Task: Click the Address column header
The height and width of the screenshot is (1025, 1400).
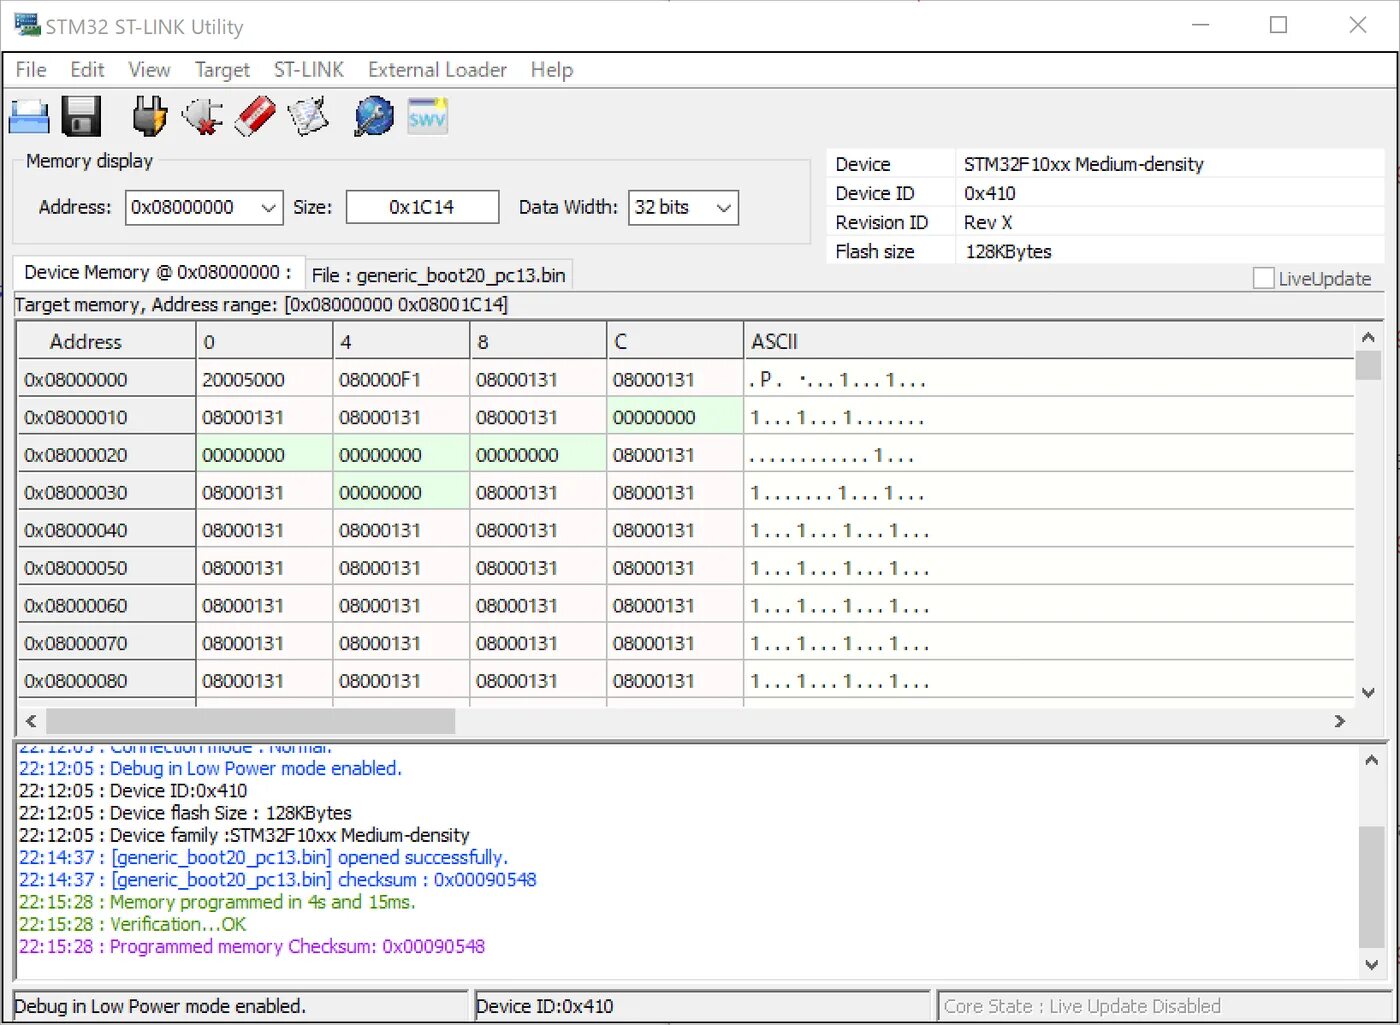Action: [106, 341]
